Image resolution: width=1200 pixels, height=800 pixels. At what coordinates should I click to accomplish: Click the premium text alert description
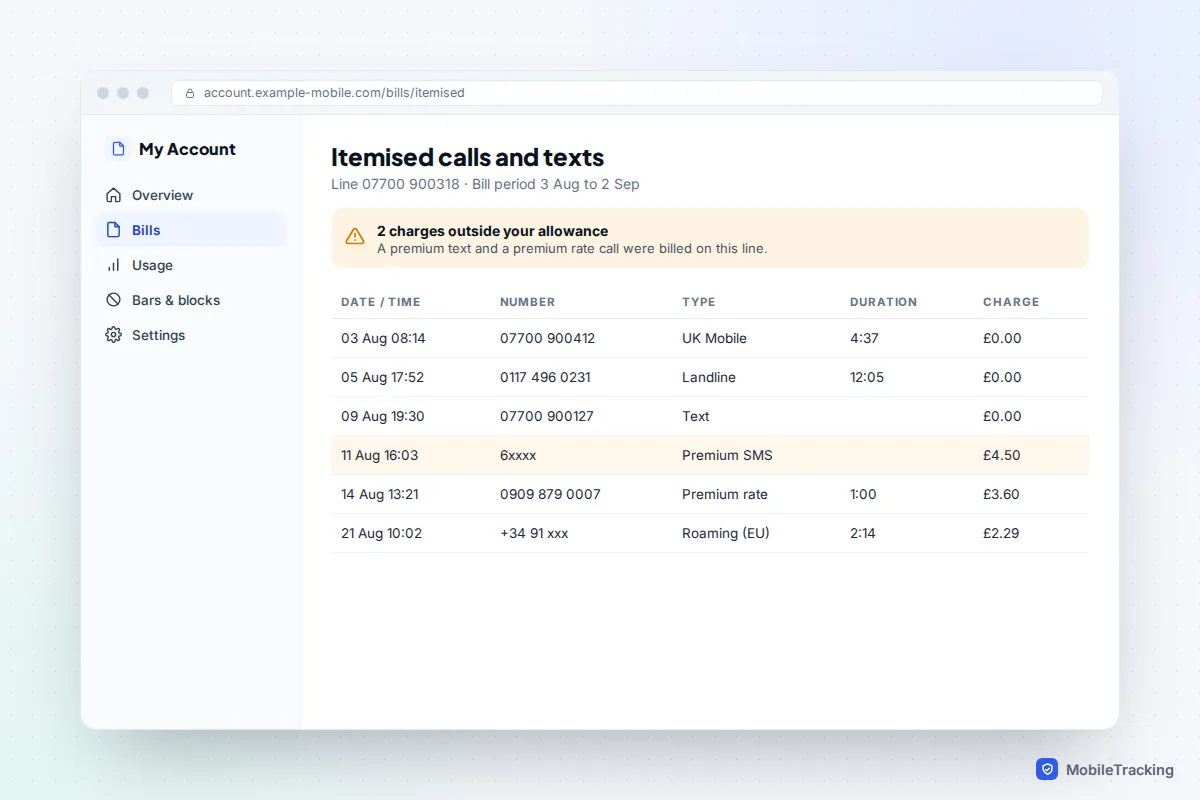[572, 248]
